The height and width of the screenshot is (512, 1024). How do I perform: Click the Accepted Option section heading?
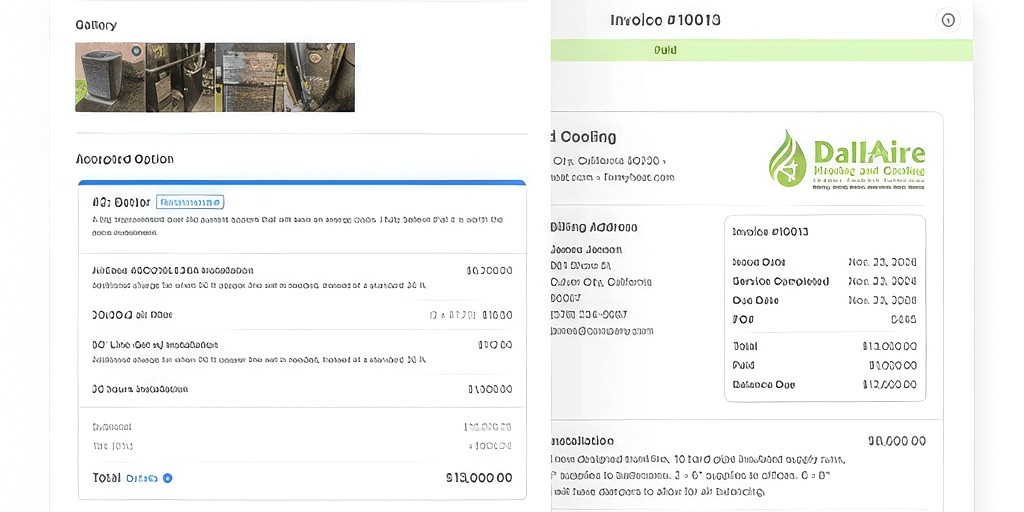tap(125, 159)
